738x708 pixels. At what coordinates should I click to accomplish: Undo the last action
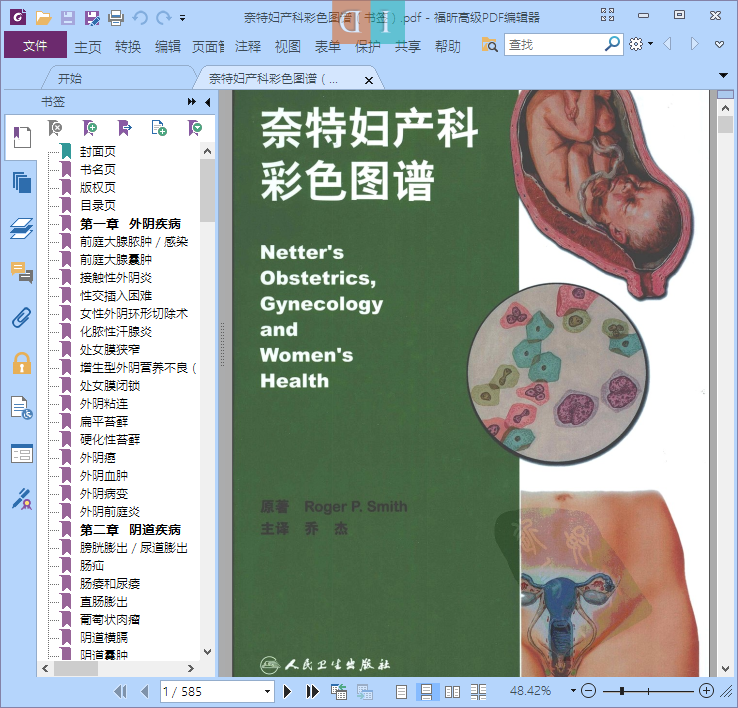[x=140, y=18]
